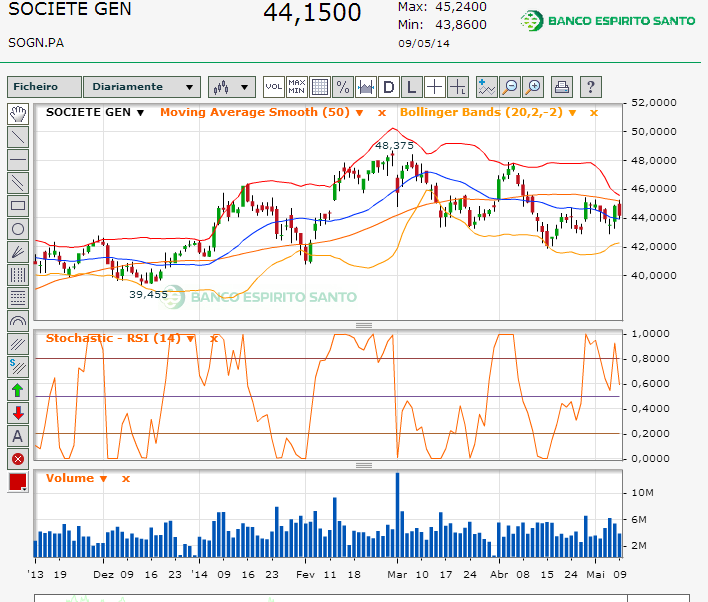
Task: Add green up arrow marker
Action: [x=18, y=390]
